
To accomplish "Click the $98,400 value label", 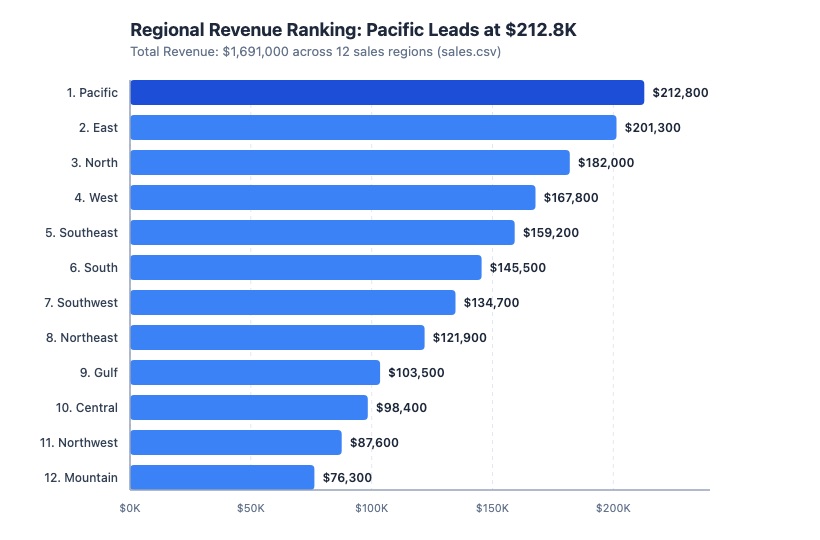I will tap(402, 408).
